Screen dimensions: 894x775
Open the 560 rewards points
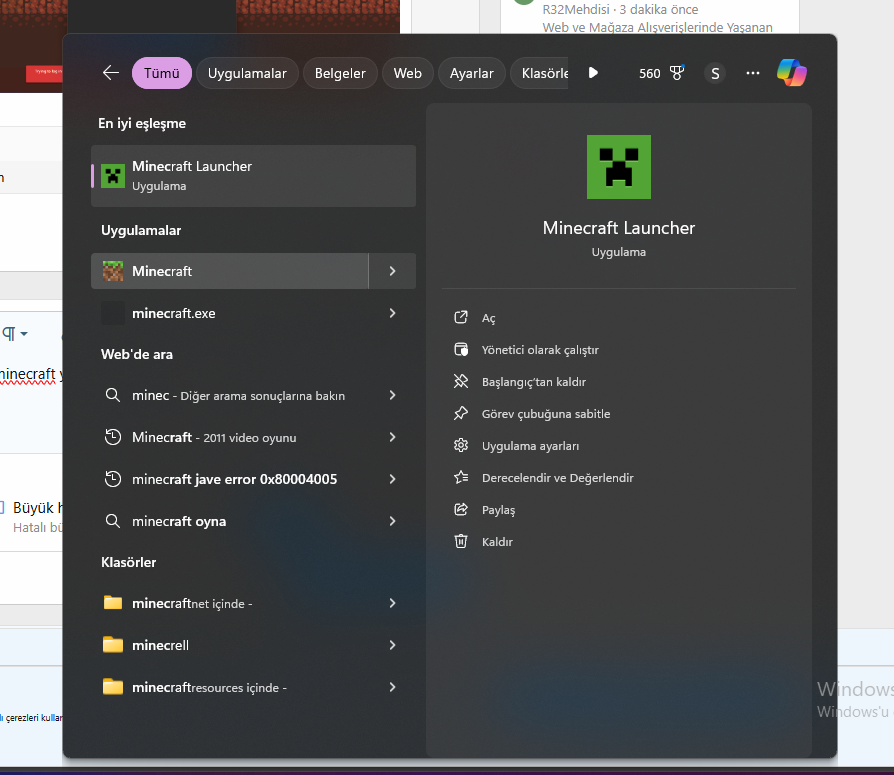649,74
